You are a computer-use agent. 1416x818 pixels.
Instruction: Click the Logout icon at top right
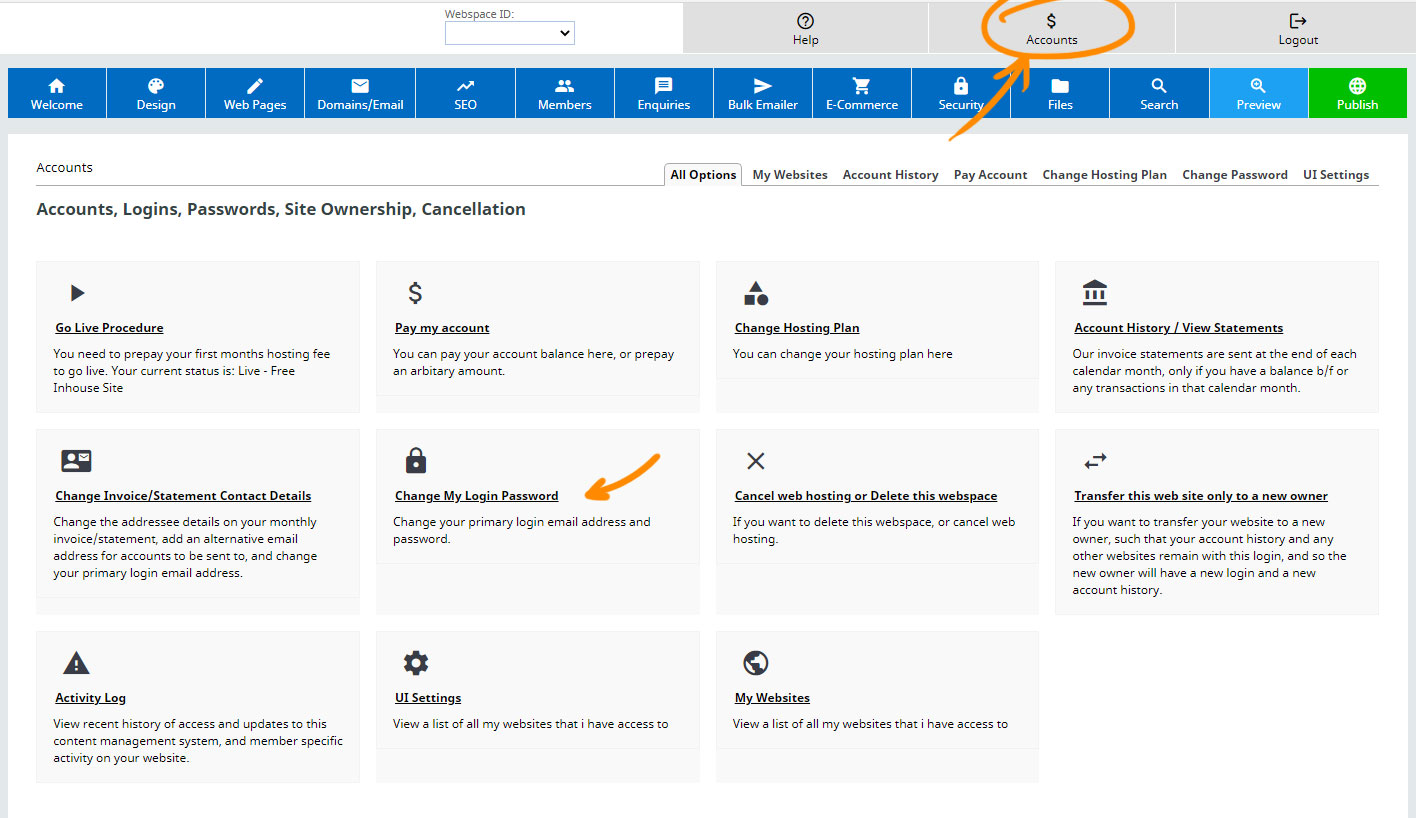[x=1298, y=21]
